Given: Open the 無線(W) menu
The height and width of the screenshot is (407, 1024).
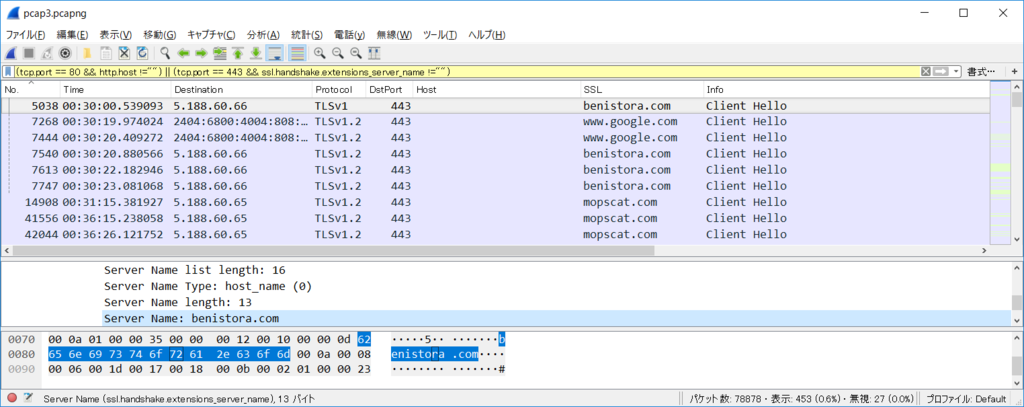Looking at the screenshot, I should click(394, 35).
